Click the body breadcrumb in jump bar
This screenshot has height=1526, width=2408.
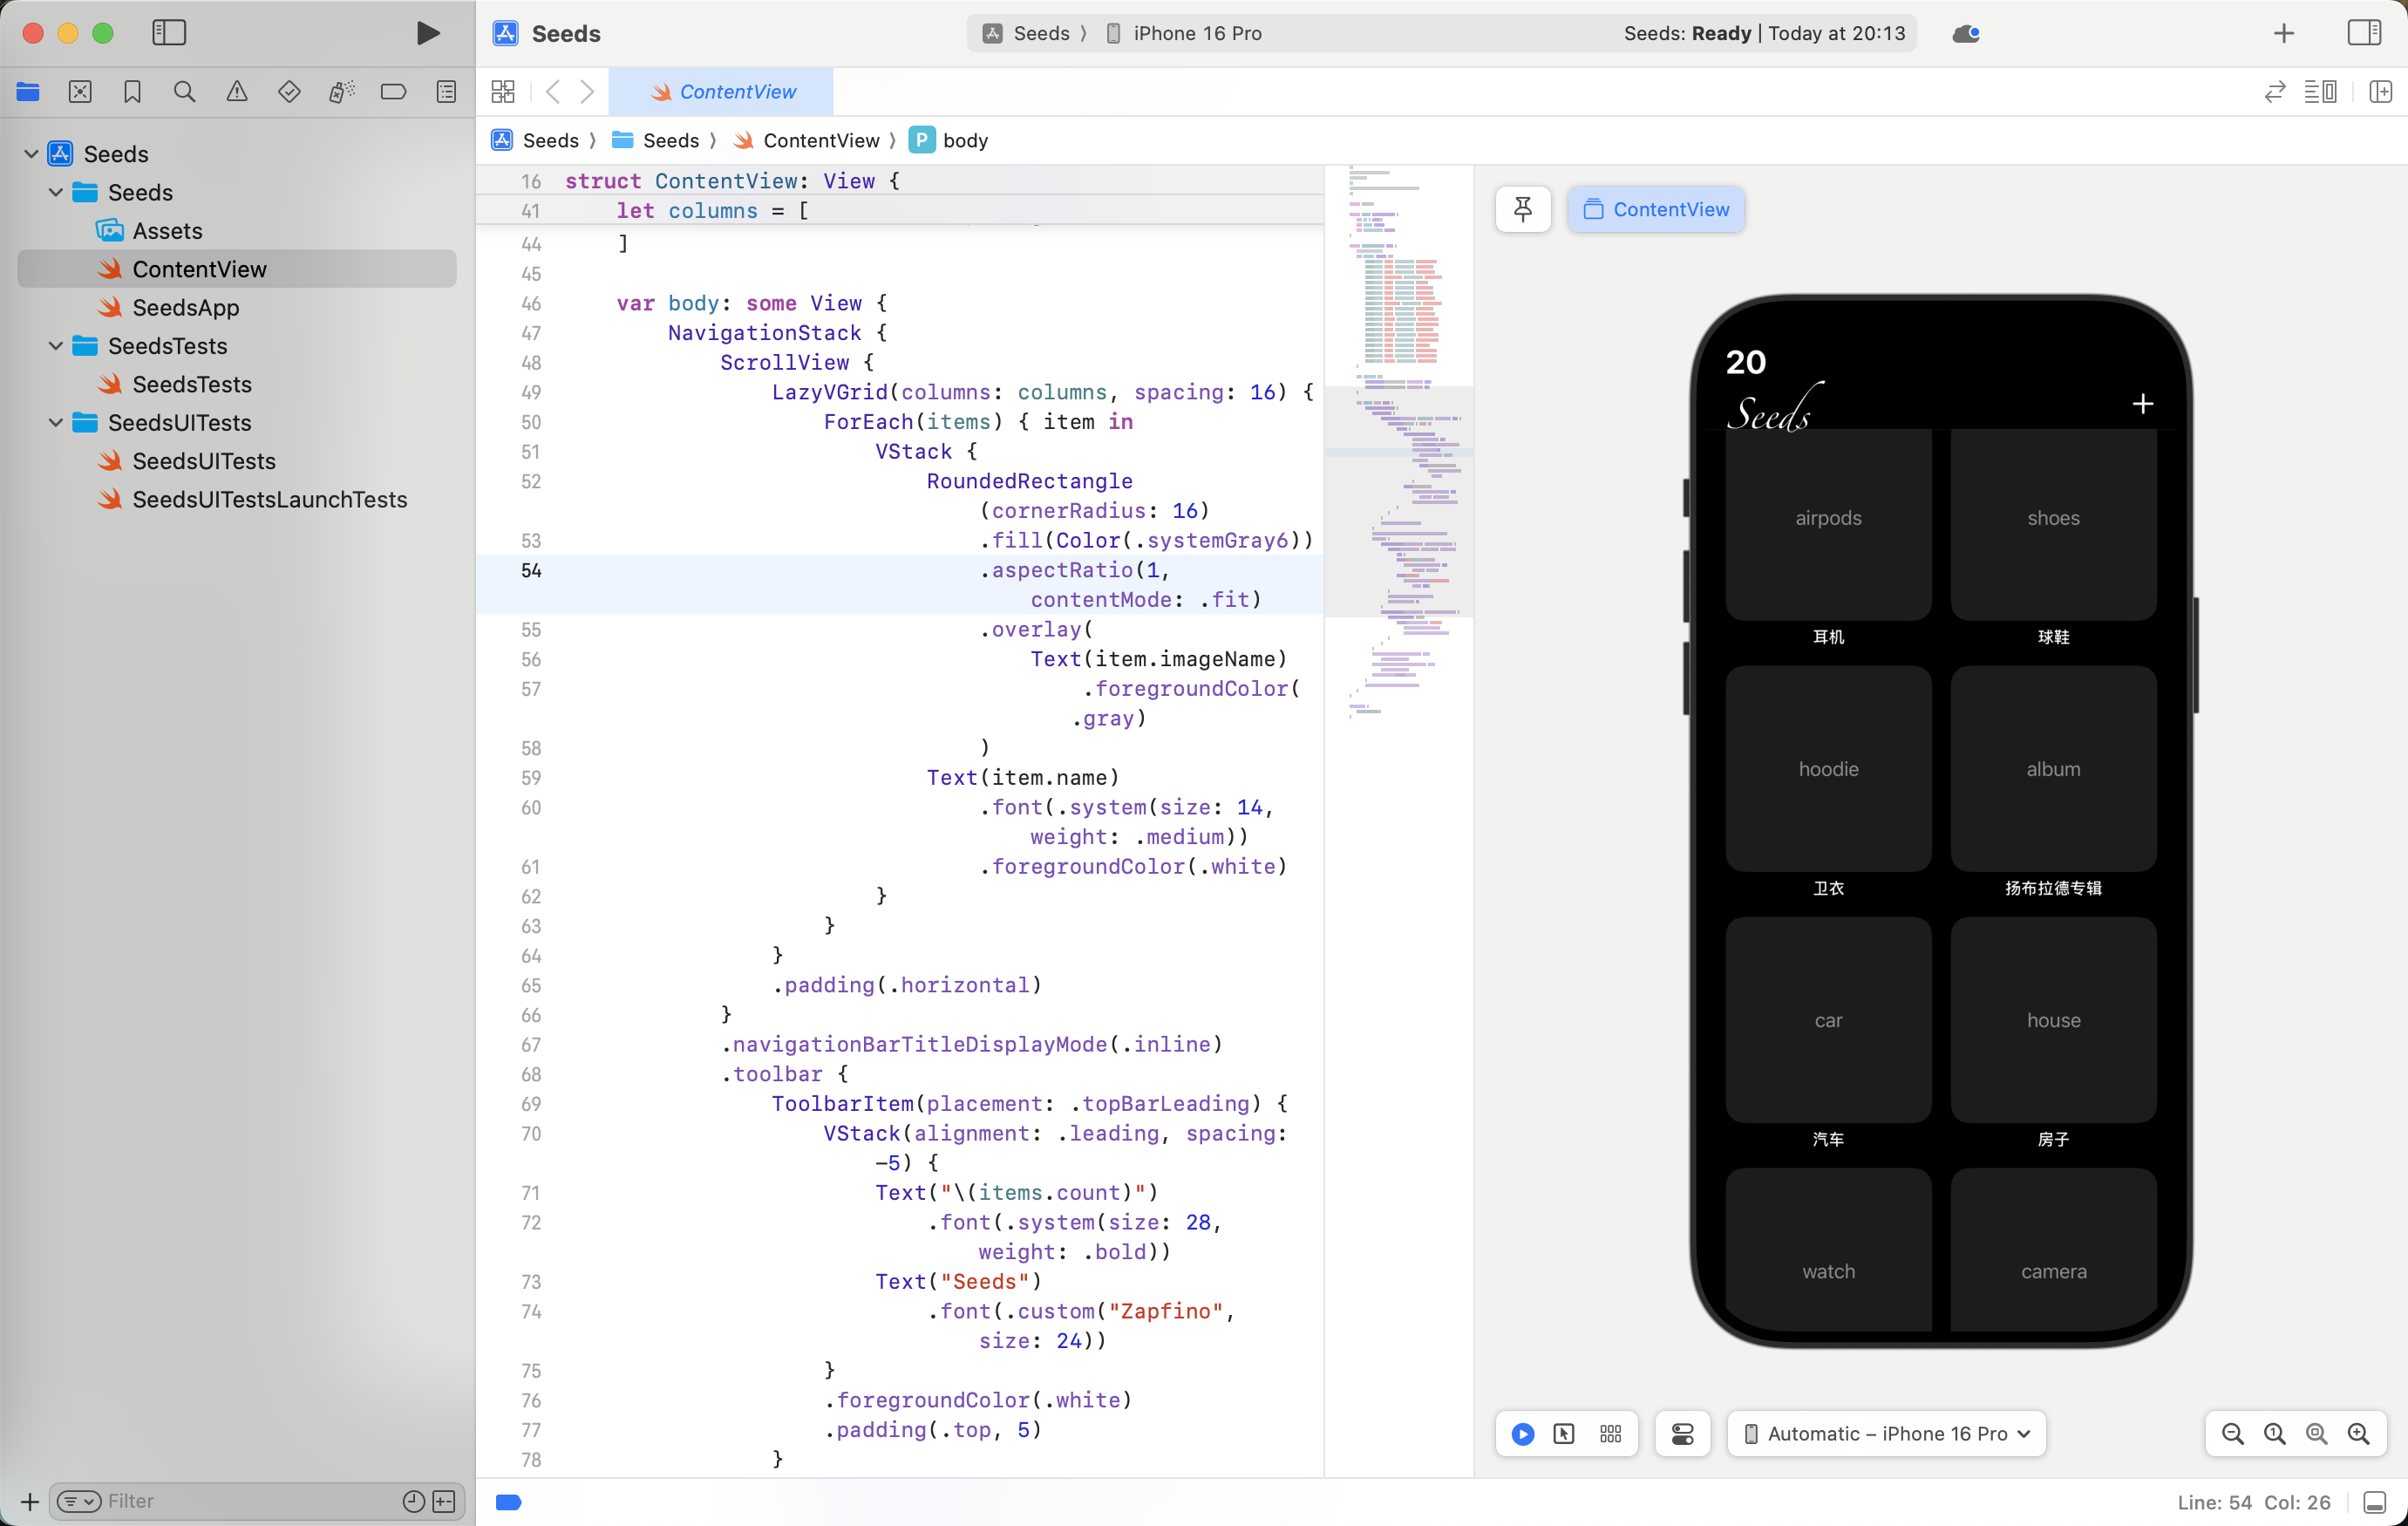tap(964, 140)
